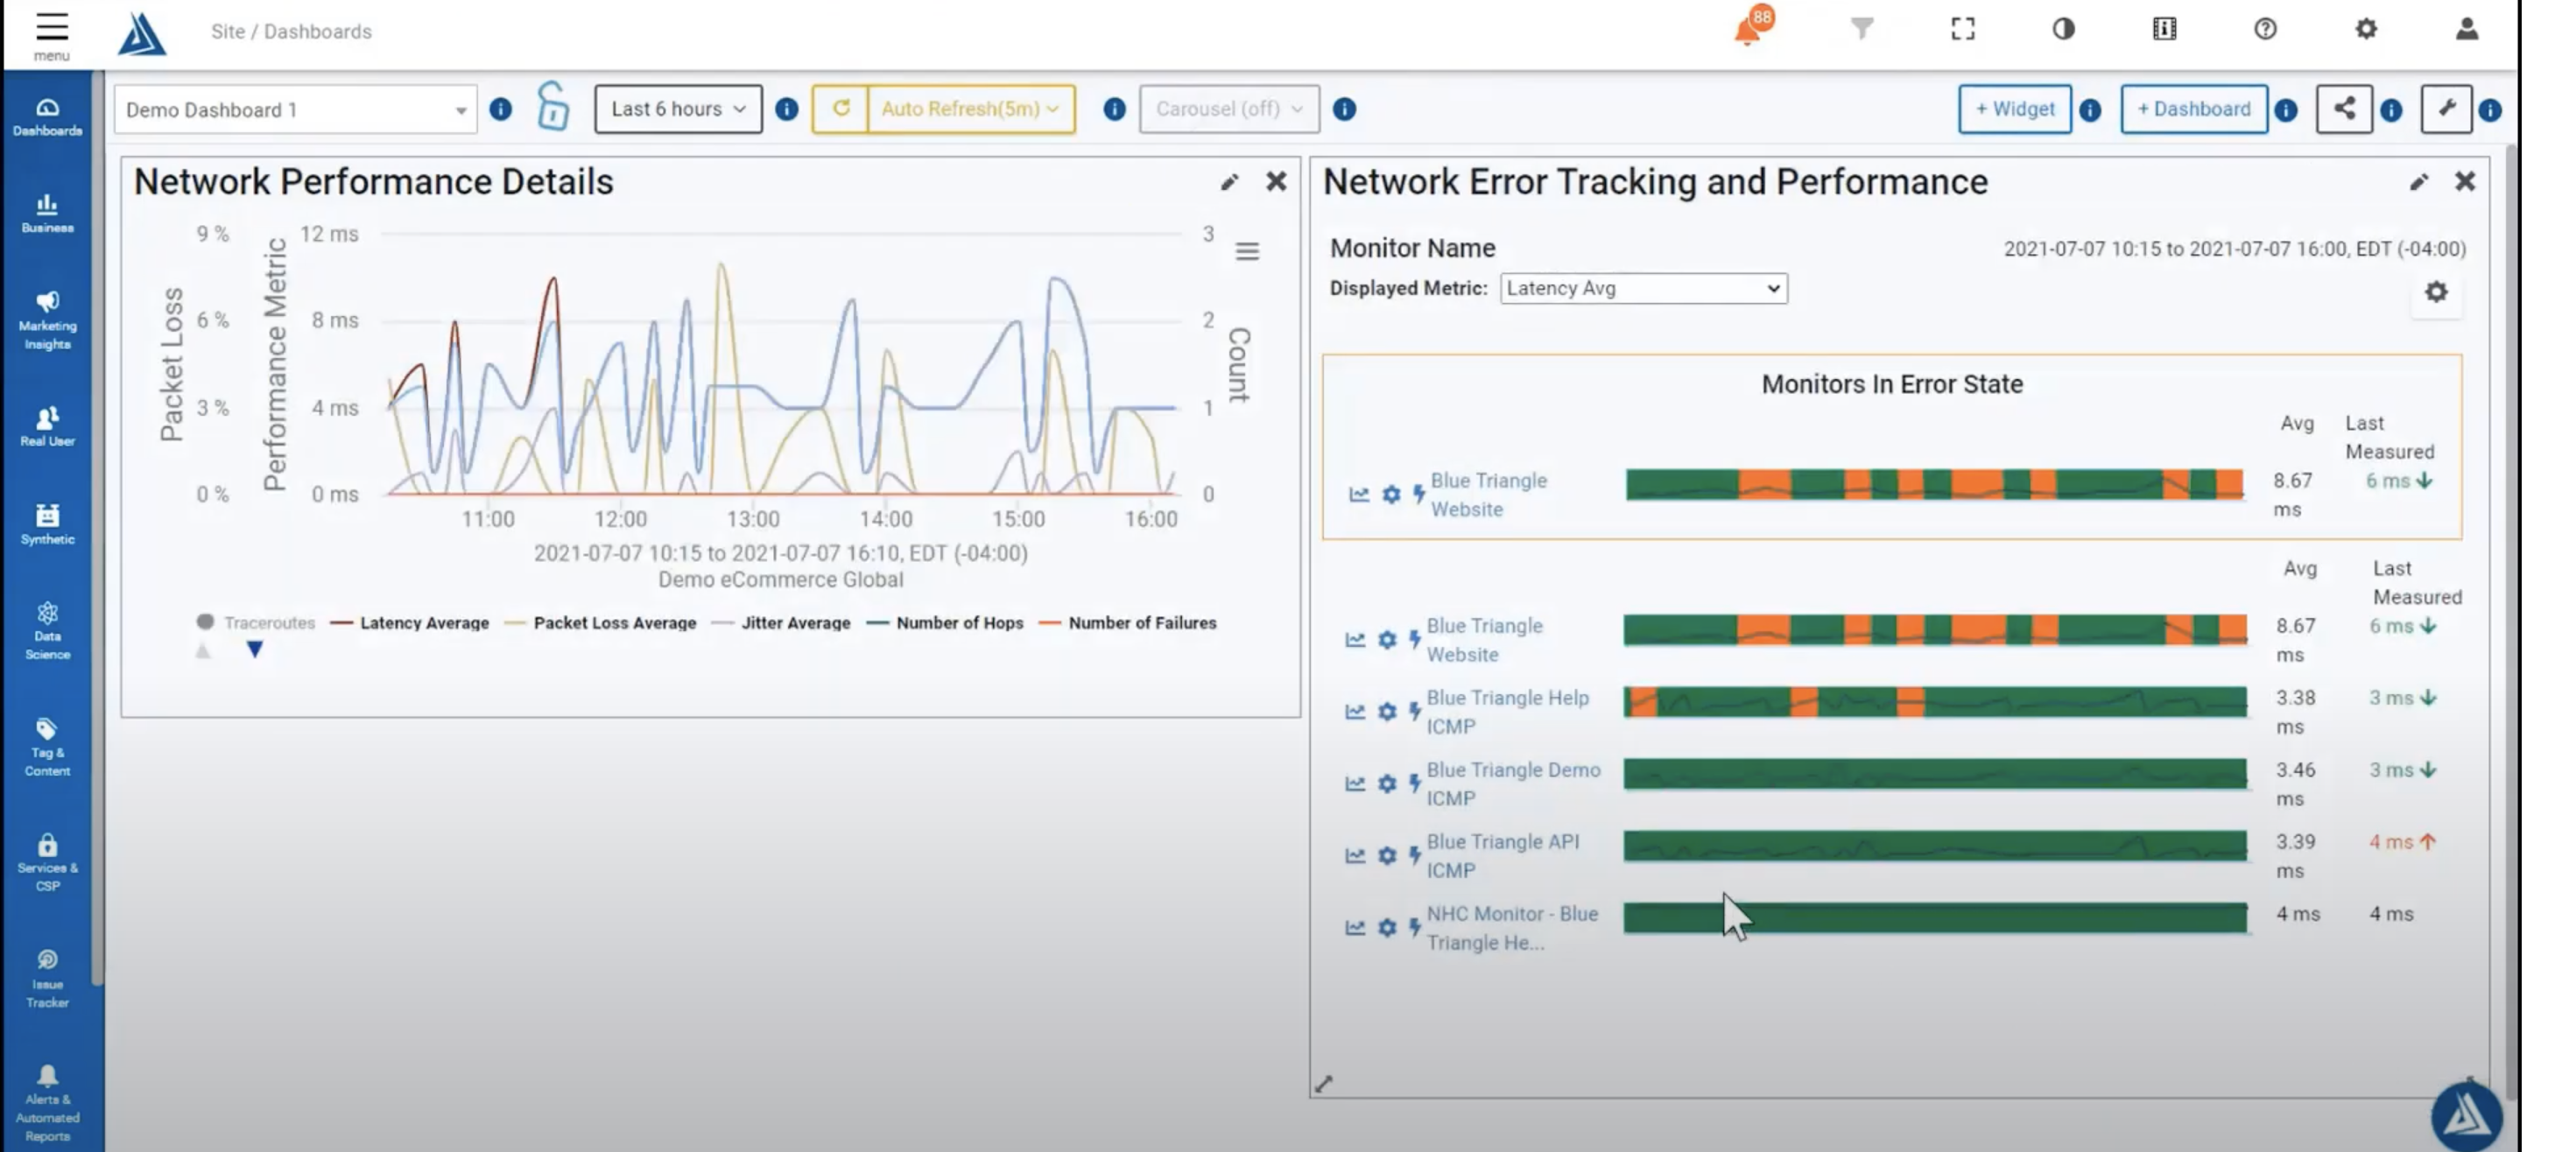2576x1152 pixels.
Task: Open settings gear in top header
Action: pos(2366,29)
